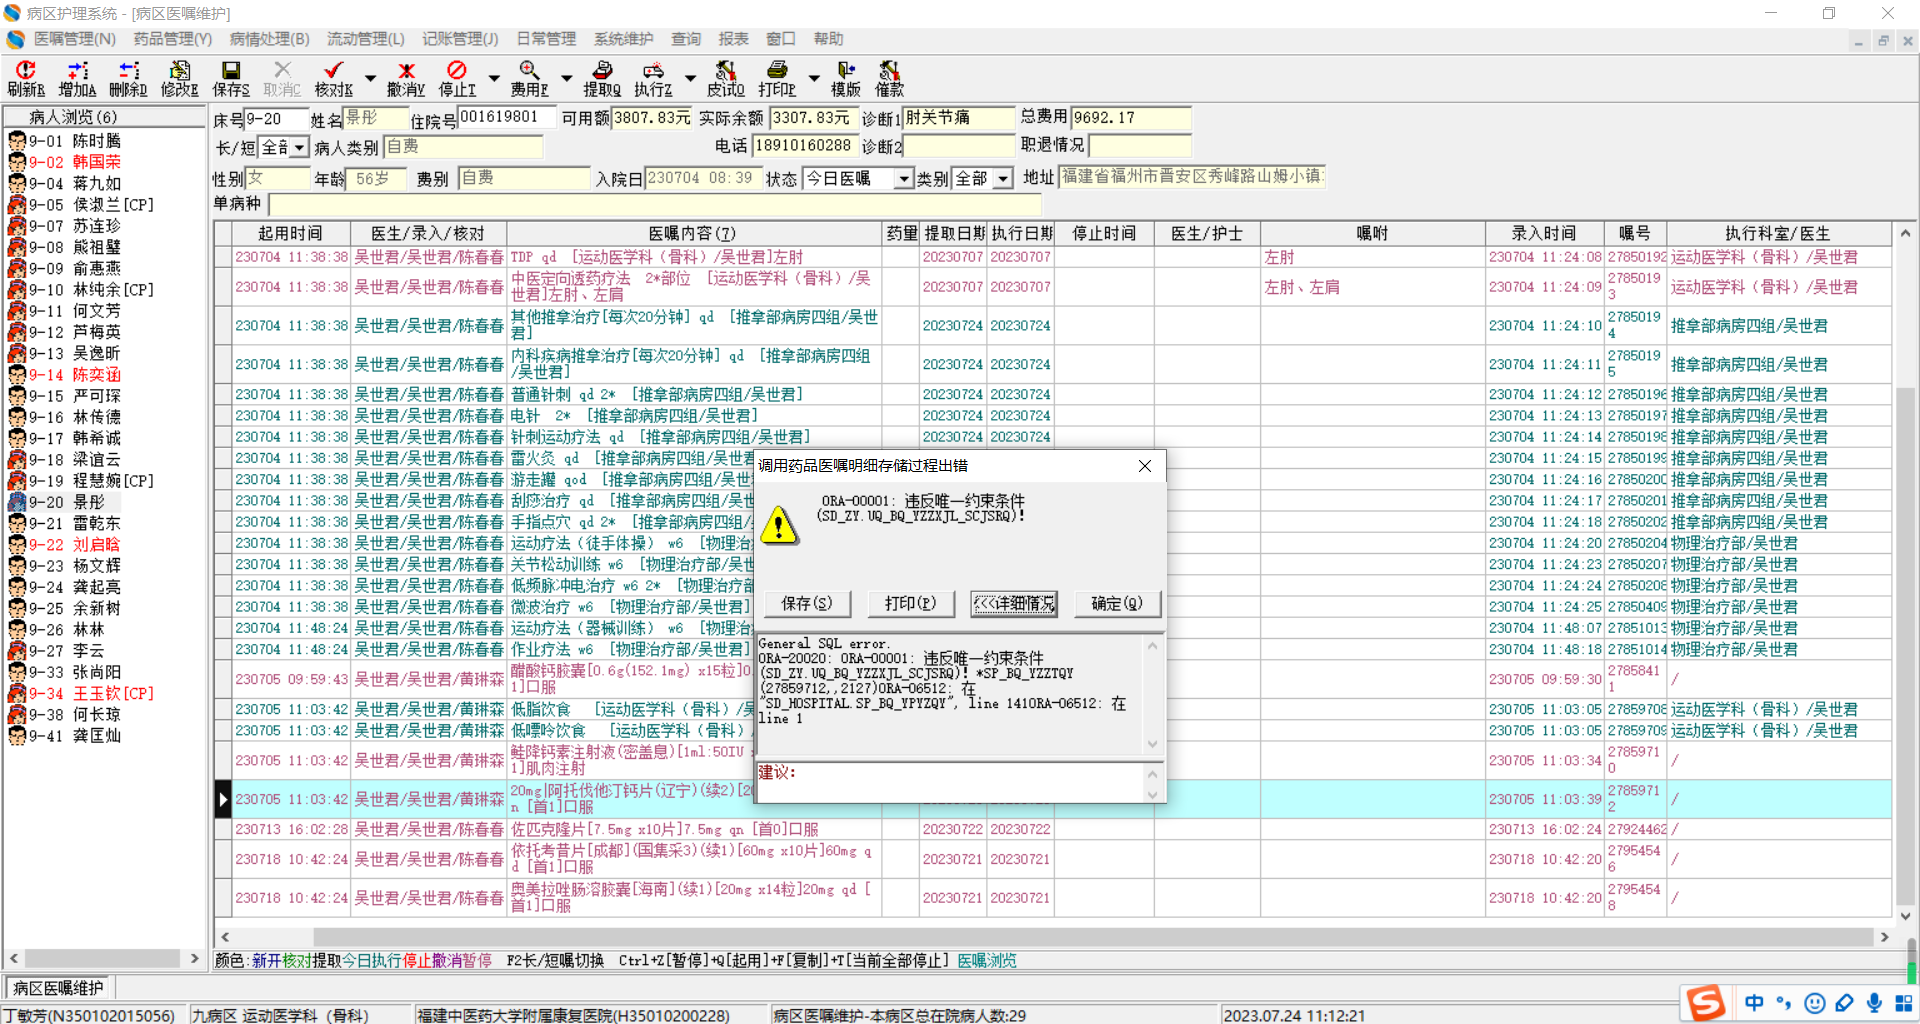The image size is (1920, 1024).
Task: Click the 执行Z execute icon
Action: click(x=653, y=78)
